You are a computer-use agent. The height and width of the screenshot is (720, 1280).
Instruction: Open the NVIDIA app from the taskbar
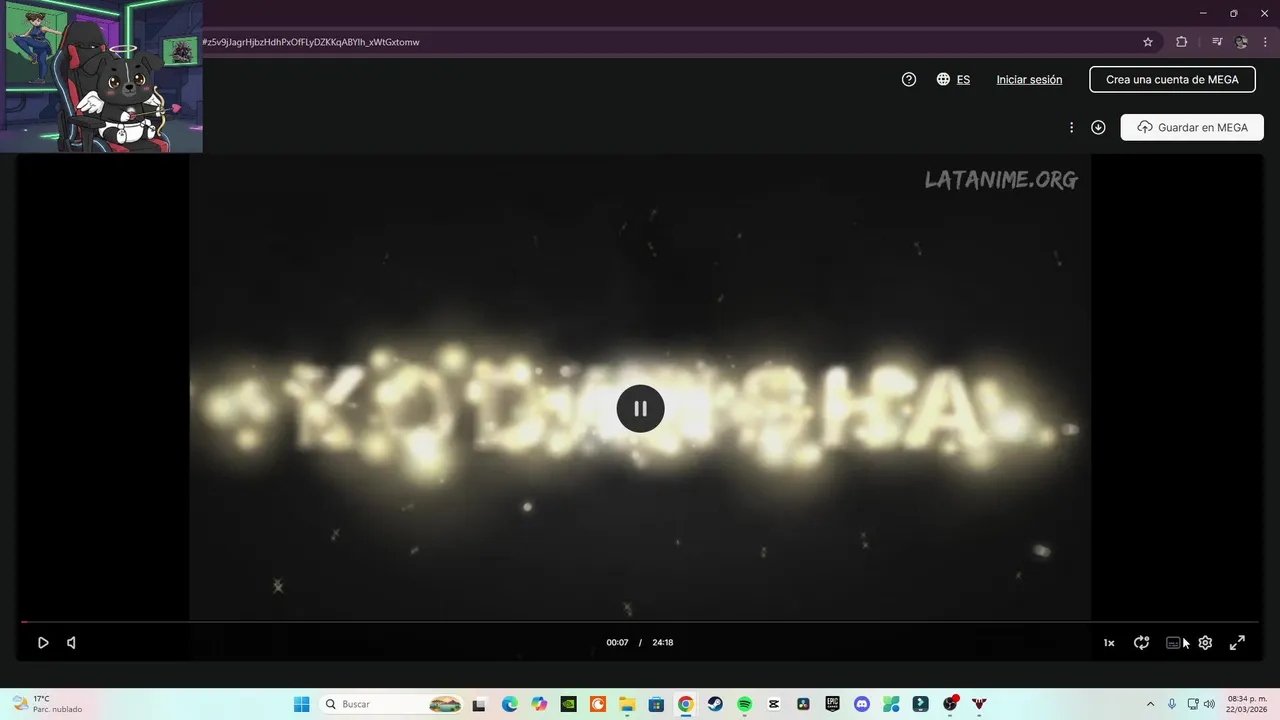pyautogui.click(x=568, y=704)
